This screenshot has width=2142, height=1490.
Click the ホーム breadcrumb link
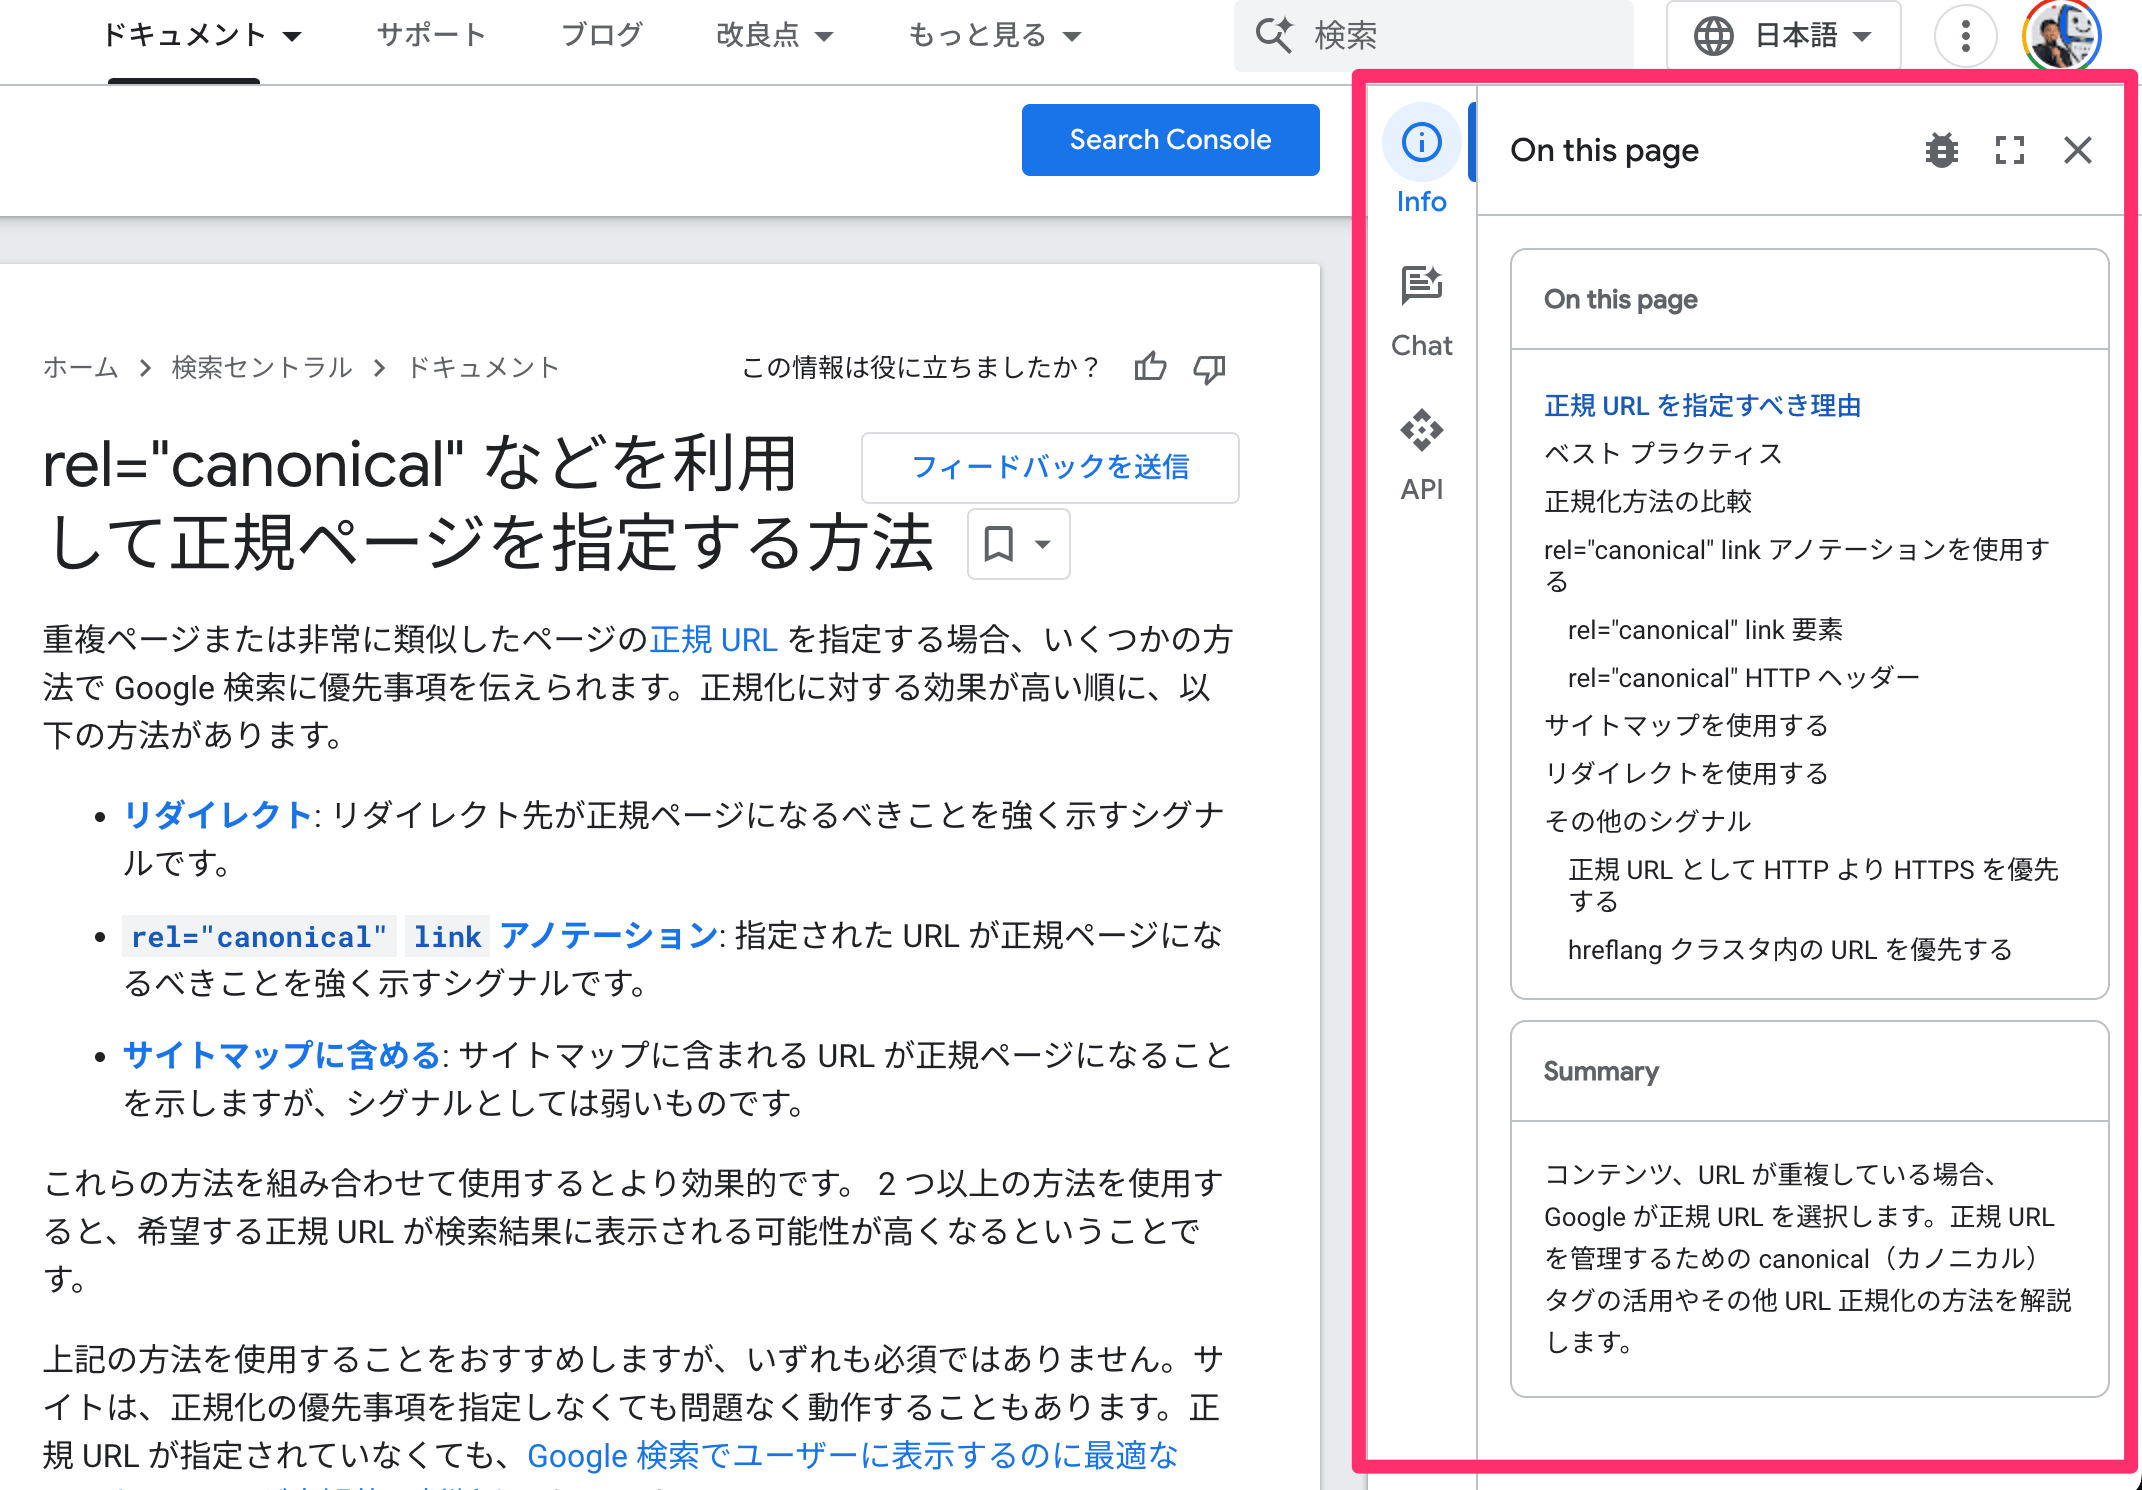(81, 367)
